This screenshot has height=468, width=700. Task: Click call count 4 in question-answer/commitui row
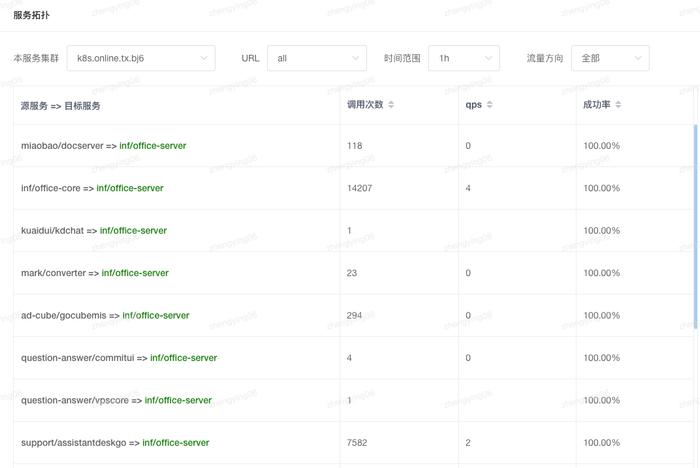click(349, 358)
